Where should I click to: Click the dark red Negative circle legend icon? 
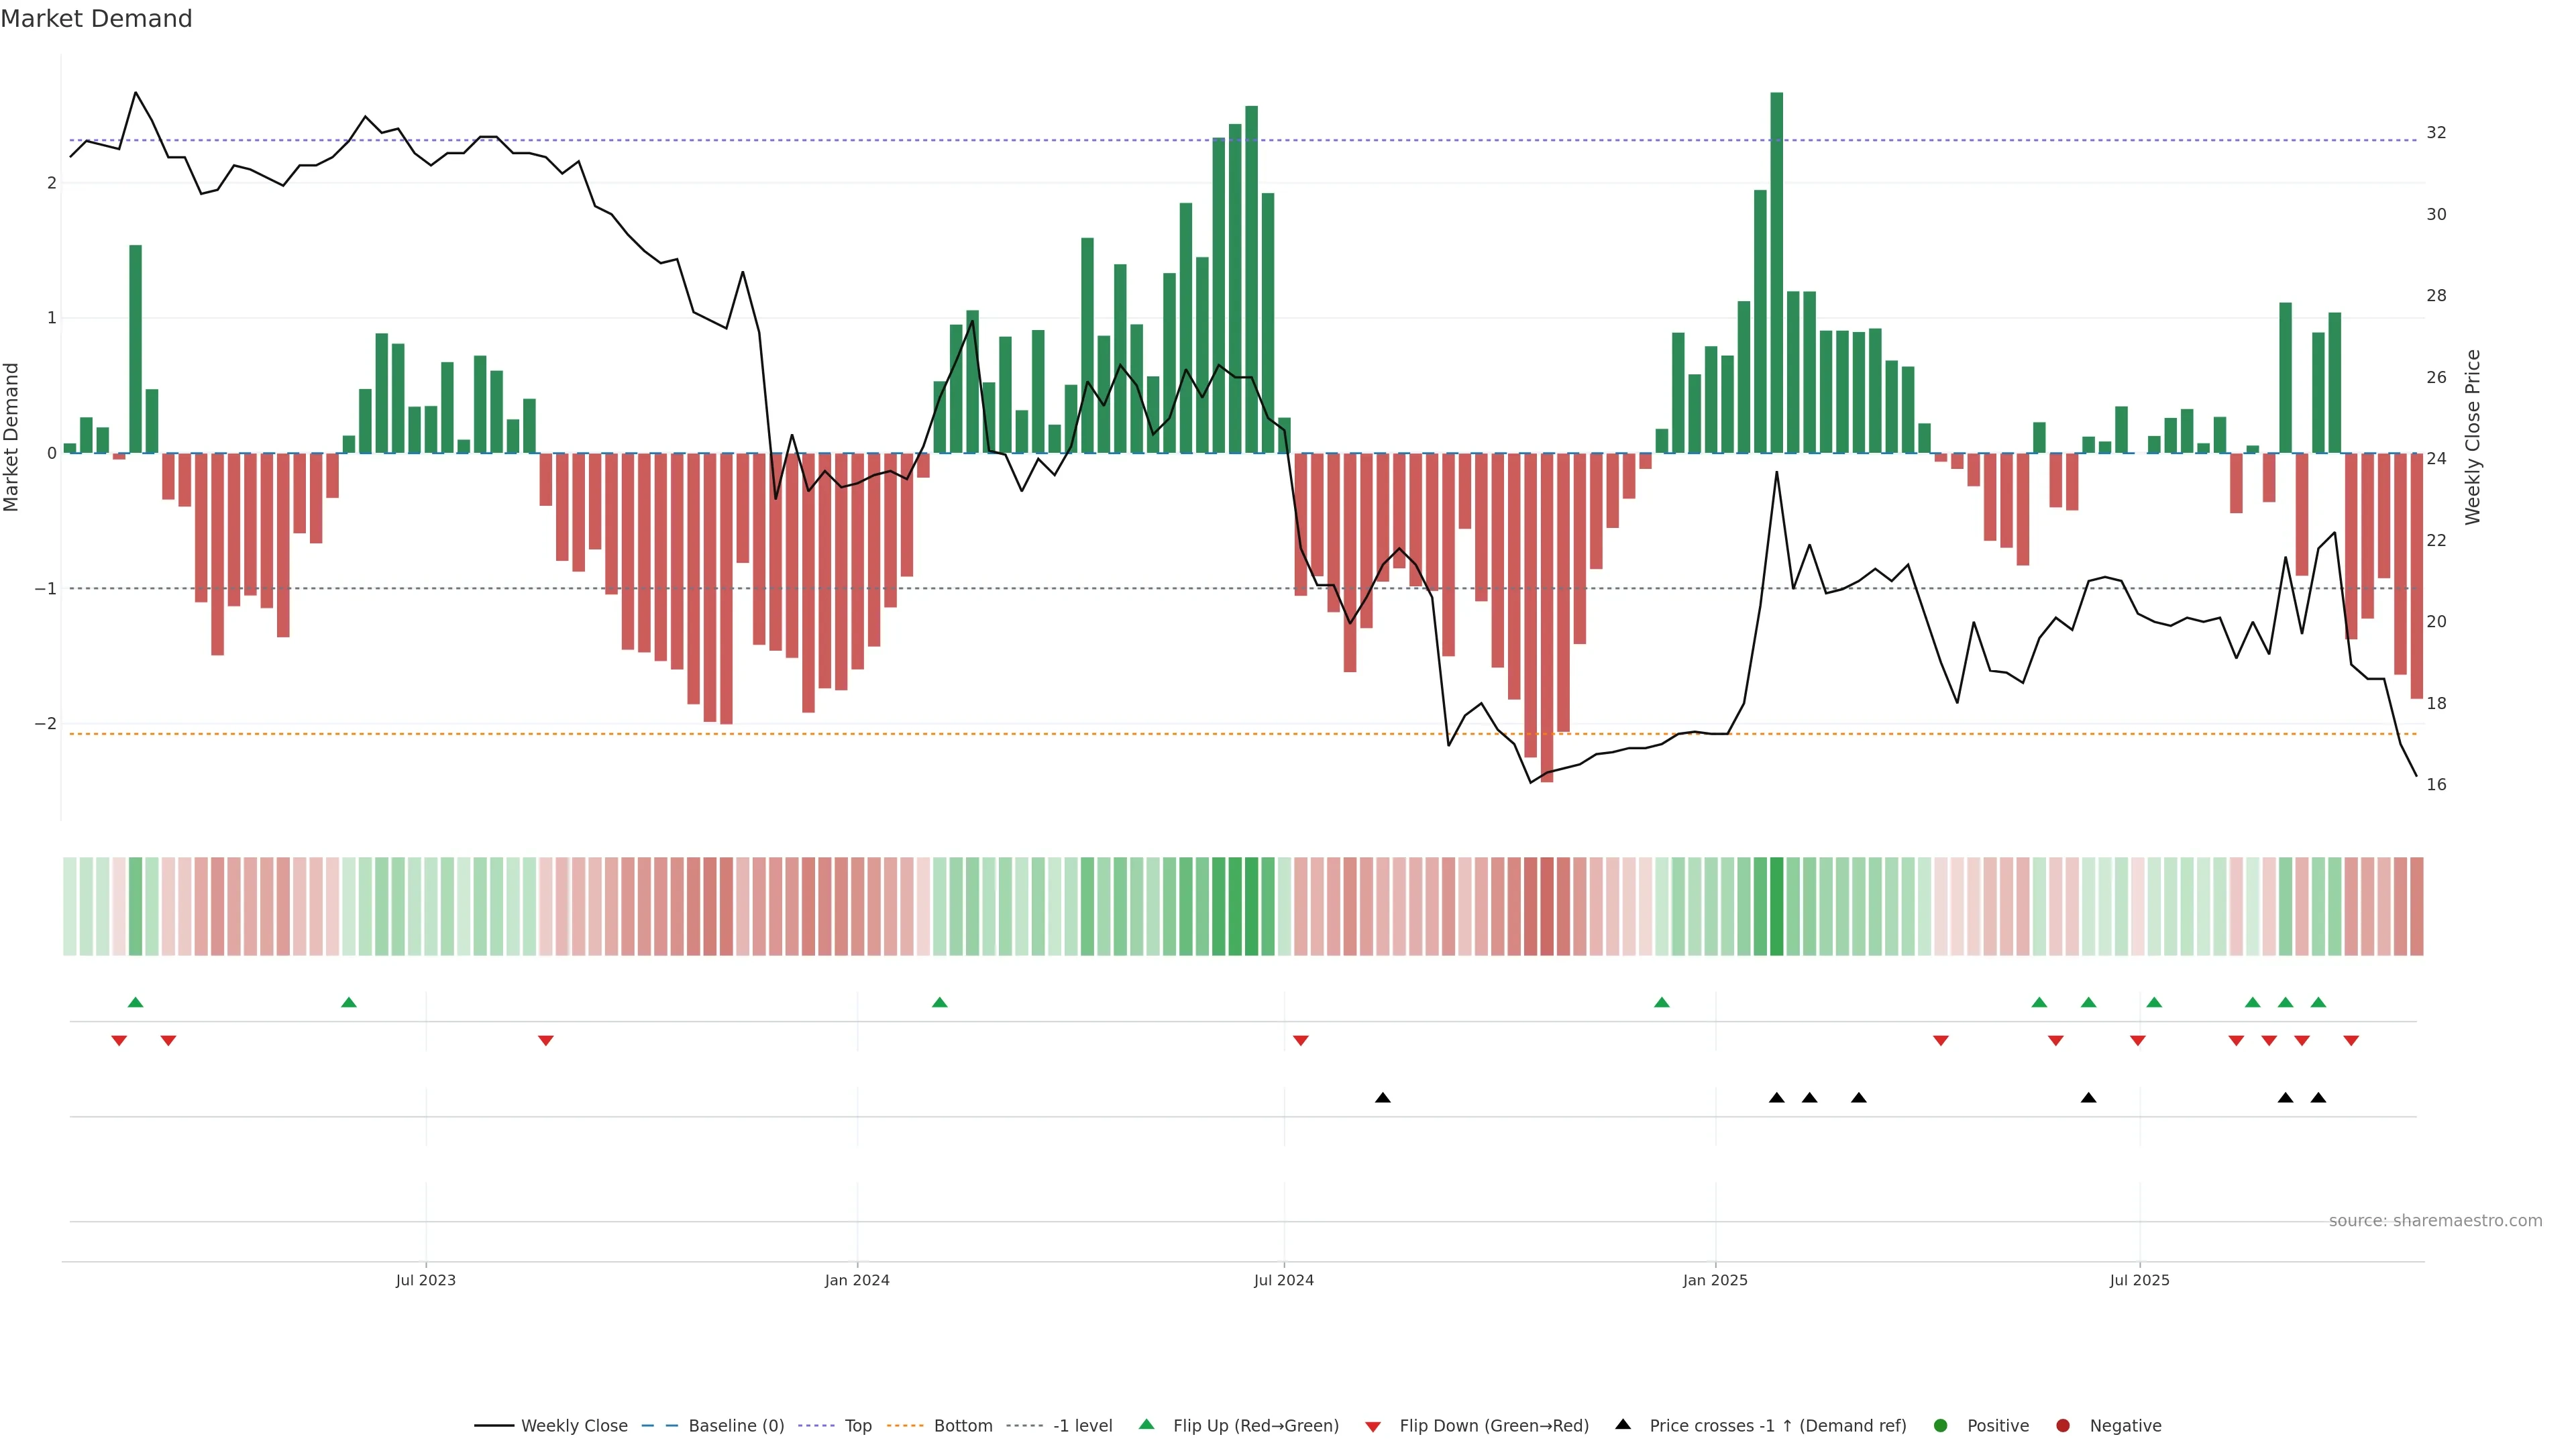(x=2063, y=1426)
